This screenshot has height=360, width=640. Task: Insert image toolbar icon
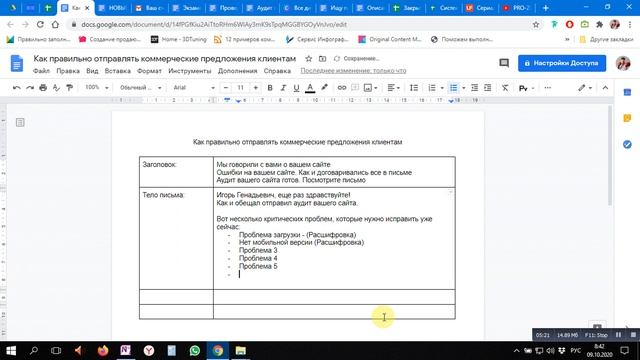pos(368,88)
